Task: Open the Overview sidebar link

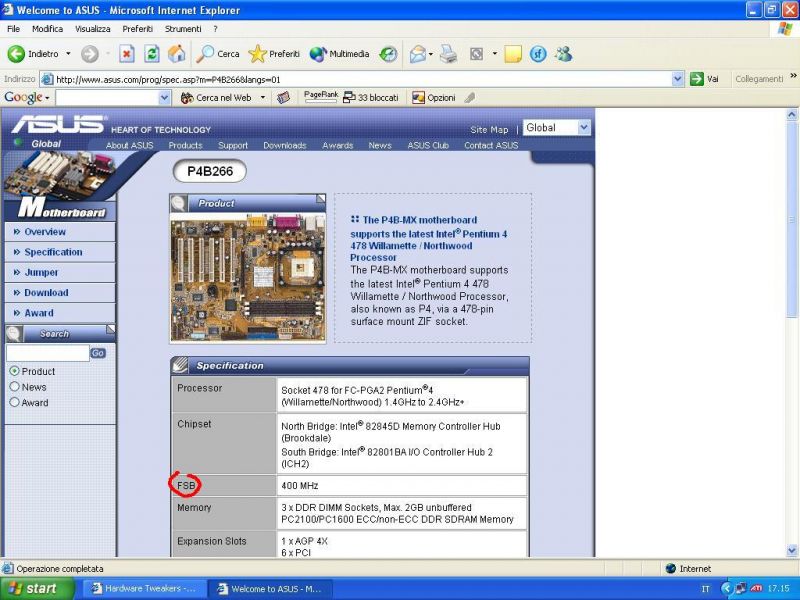Action: point(45,232)
